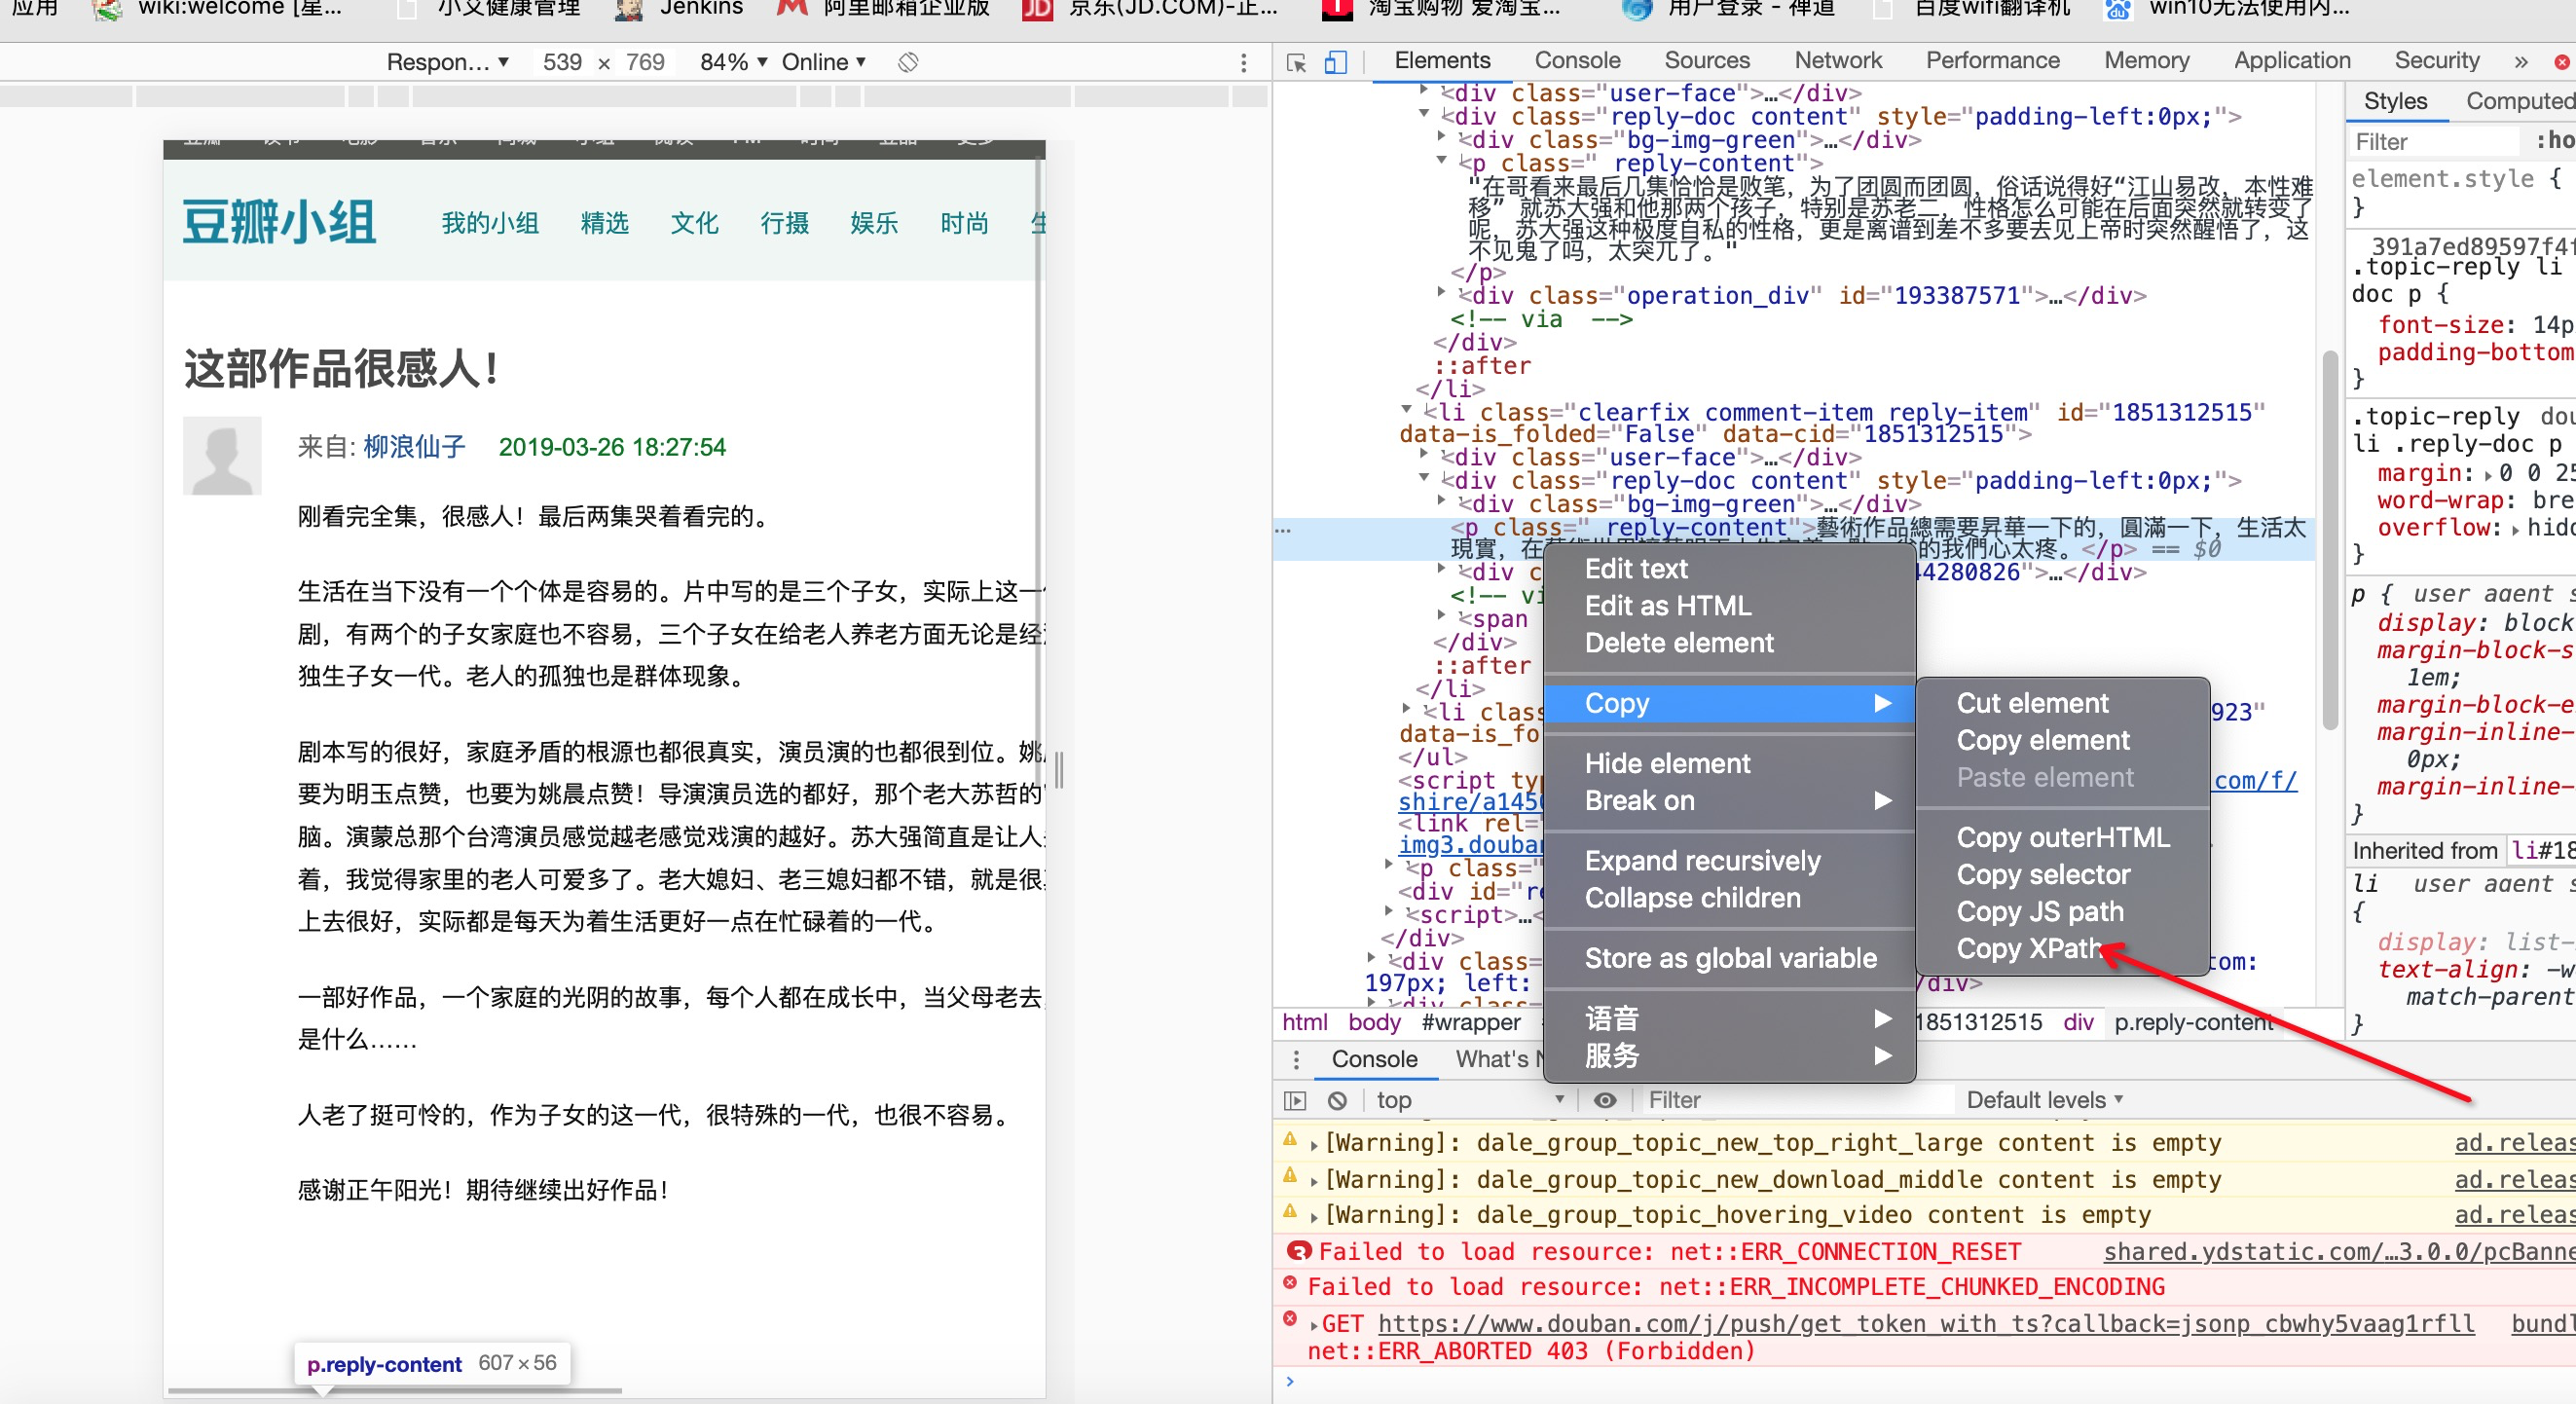This screenshot has height=1404, width=2576.
Task: Open the Application tab
Action: point(2291,61)
